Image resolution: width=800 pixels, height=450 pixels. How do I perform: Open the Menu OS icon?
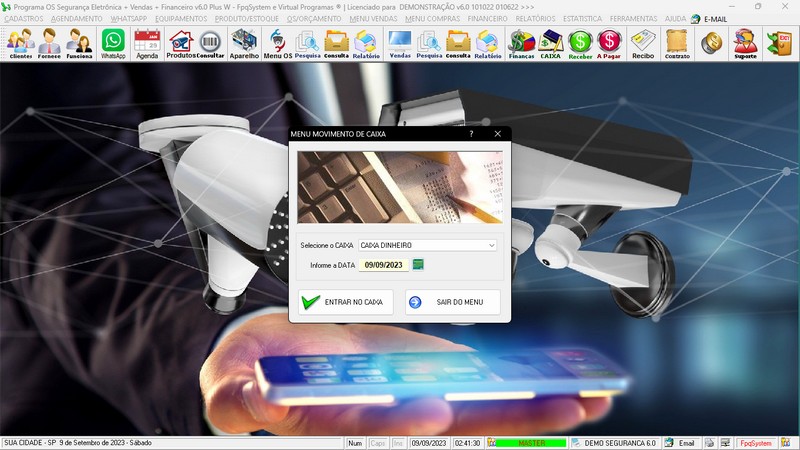(278, 44)
